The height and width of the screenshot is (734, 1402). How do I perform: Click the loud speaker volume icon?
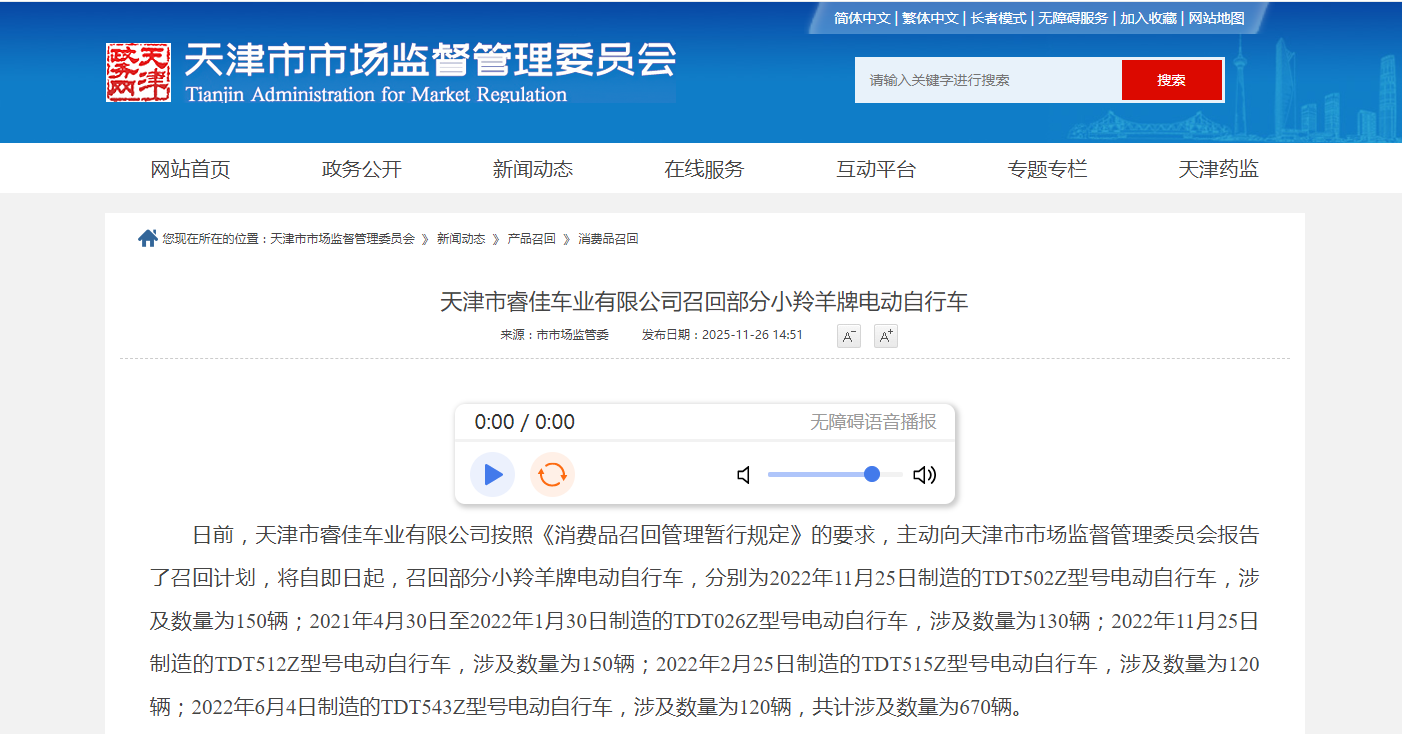(x=925, y=475)
